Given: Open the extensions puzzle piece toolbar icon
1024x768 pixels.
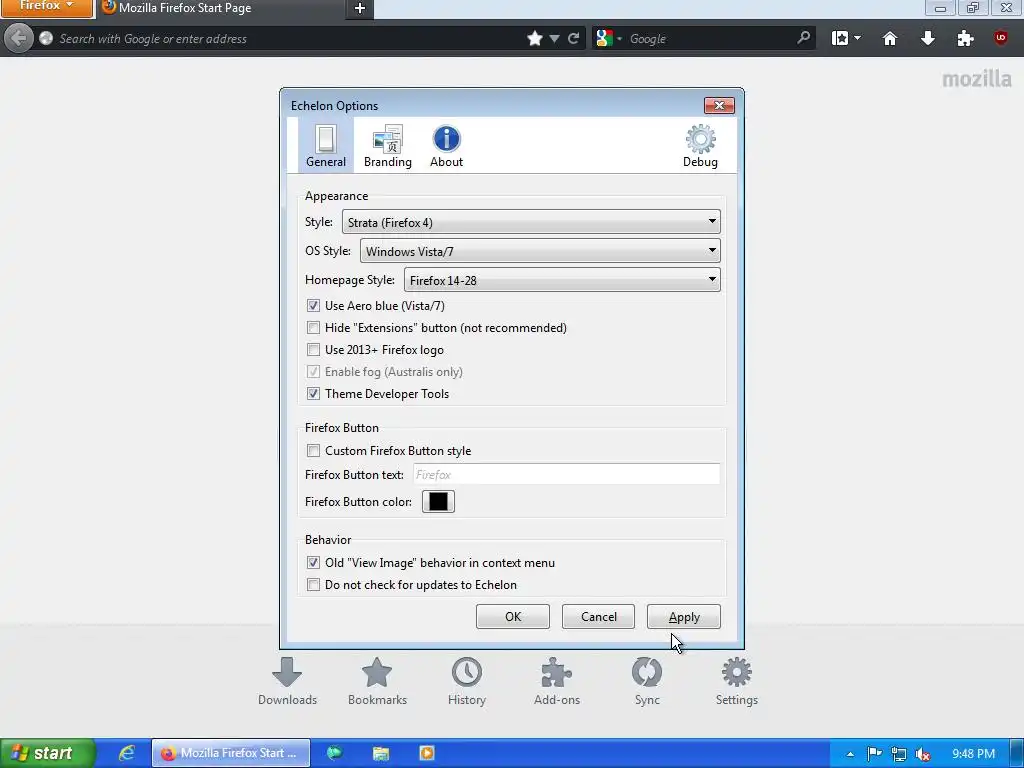Looking at the screenshot, I should coord(965,39).
